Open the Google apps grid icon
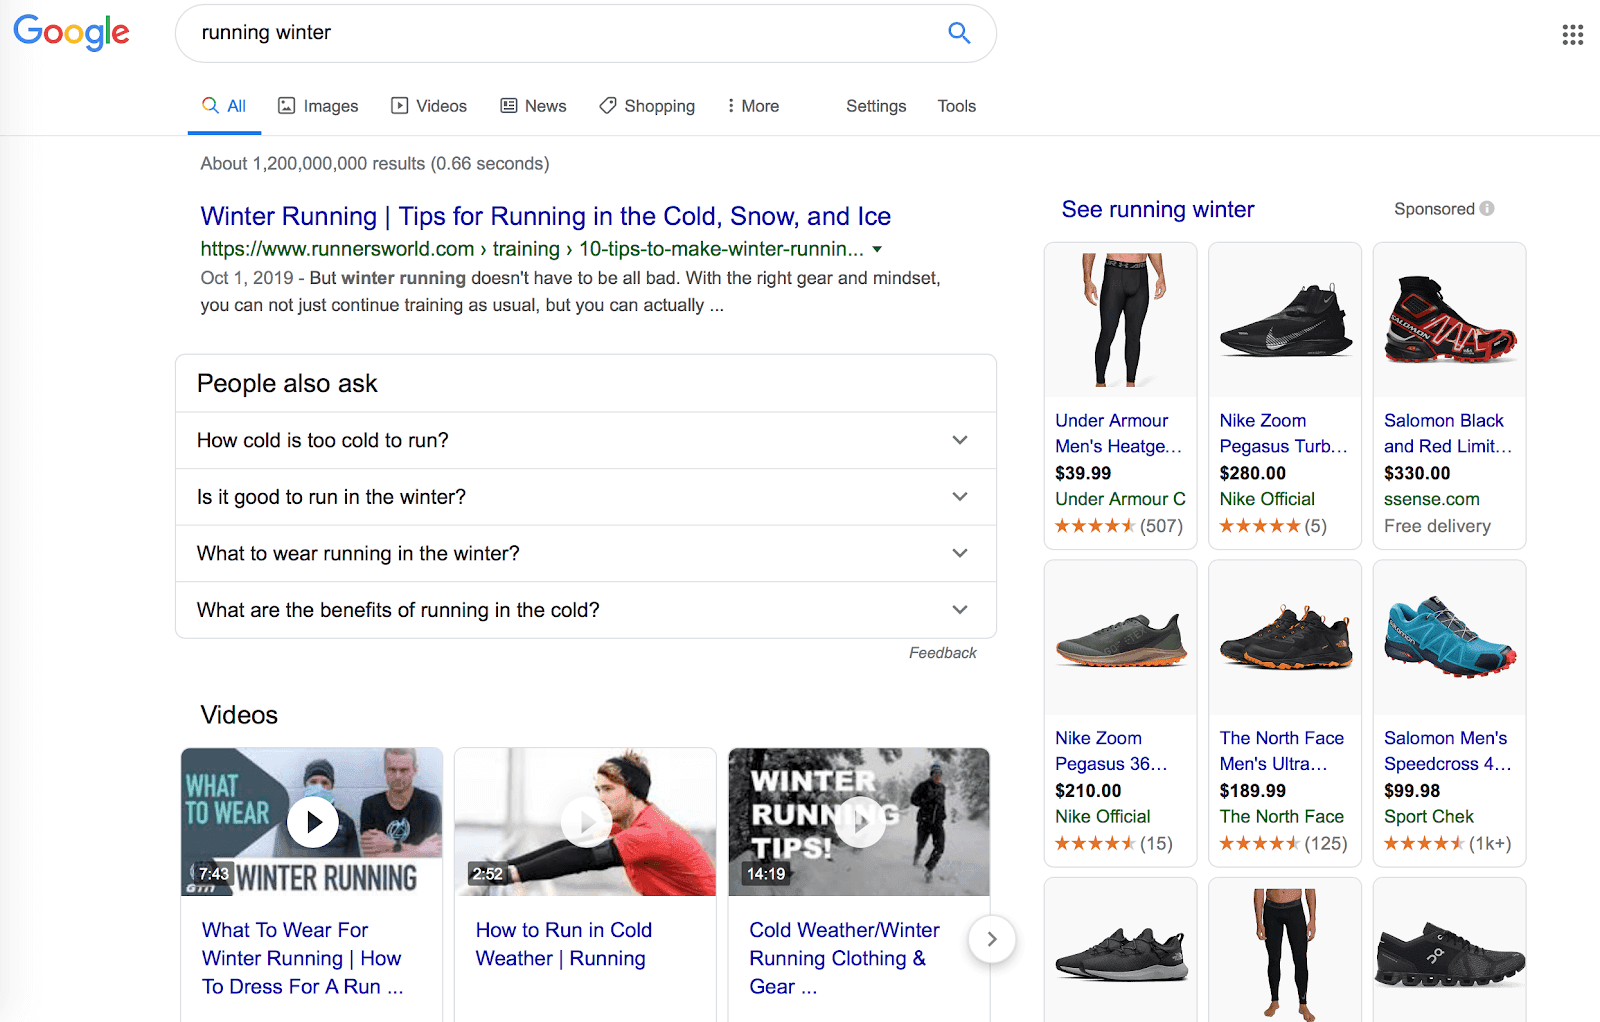 point(1572,35)
